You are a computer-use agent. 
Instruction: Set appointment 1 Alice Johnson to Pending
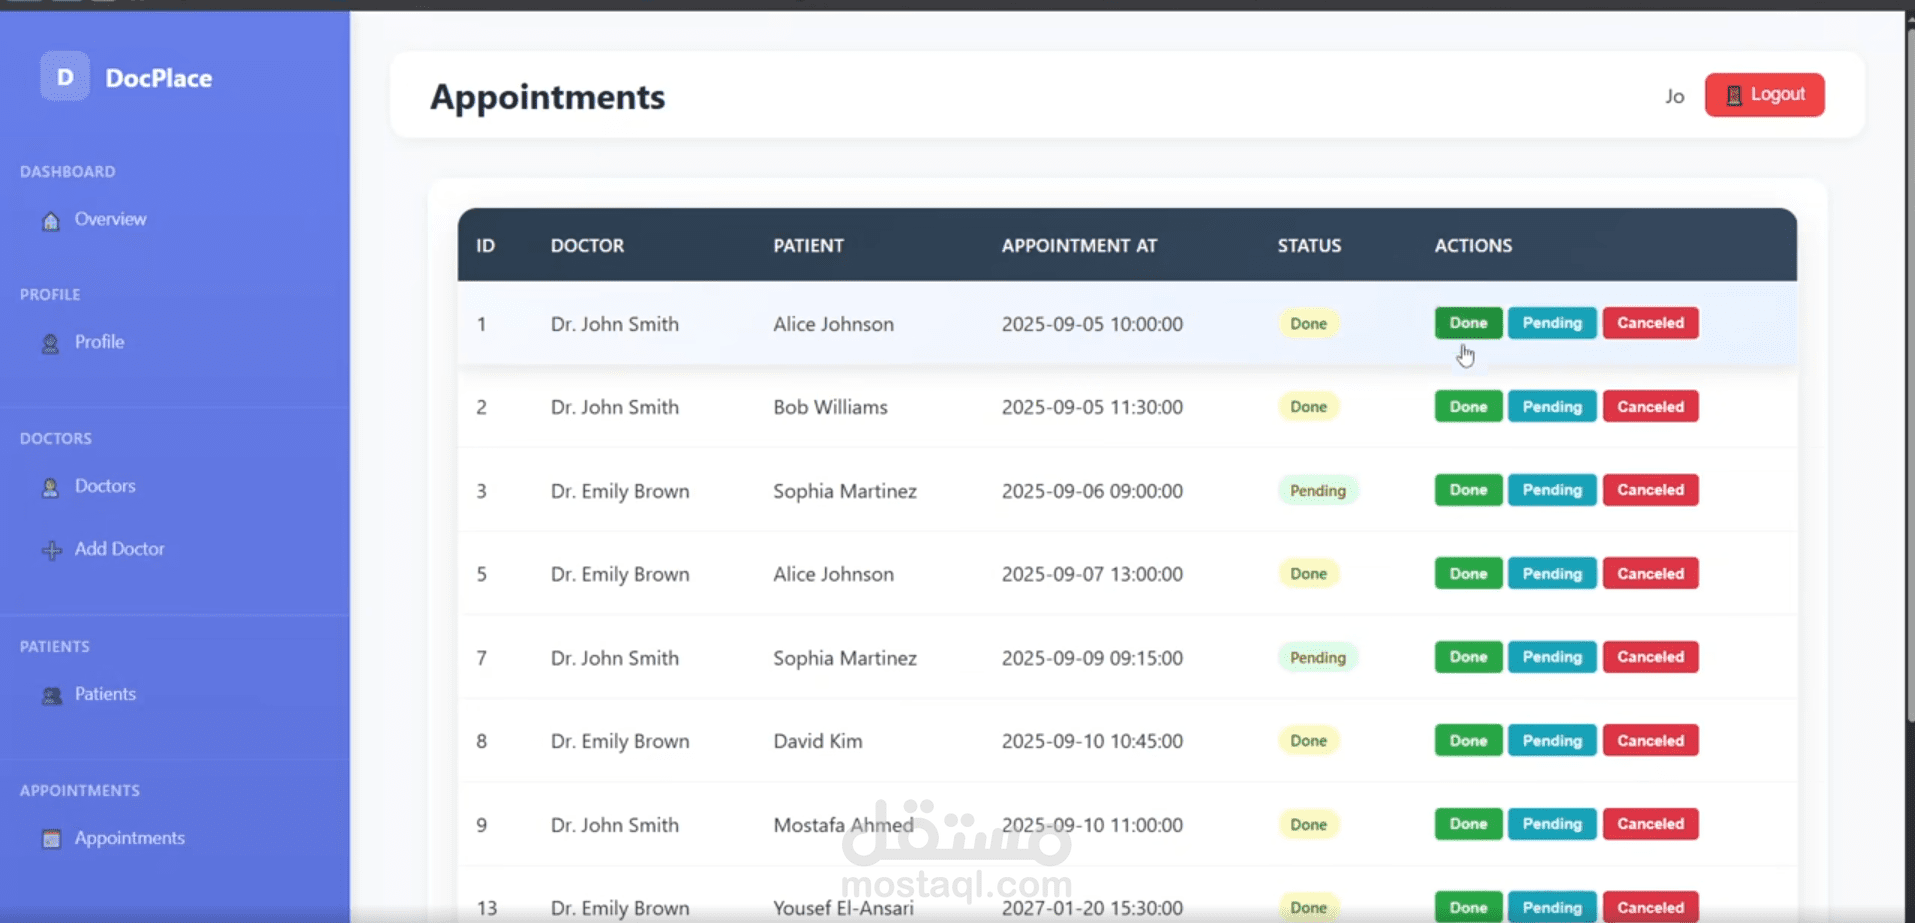pyautogui.click(x=1552, y=323)
